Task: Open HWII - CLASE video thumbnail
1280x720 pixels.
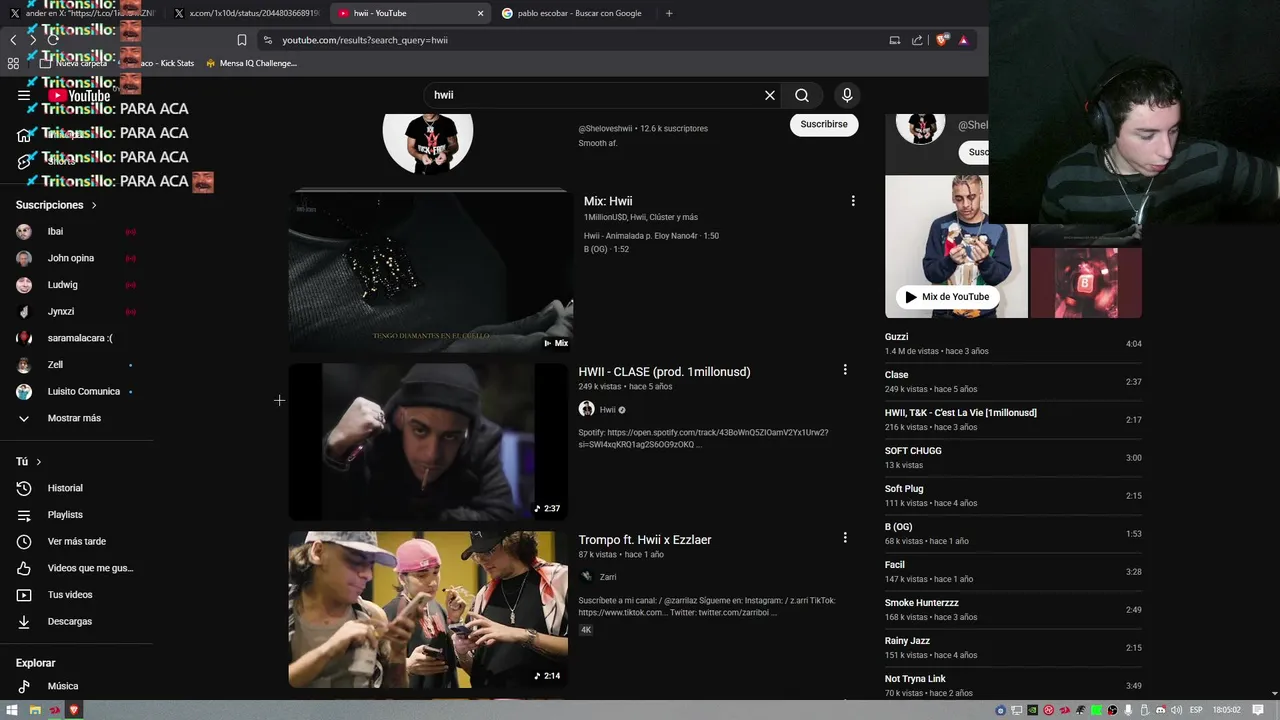Action: 428,442
